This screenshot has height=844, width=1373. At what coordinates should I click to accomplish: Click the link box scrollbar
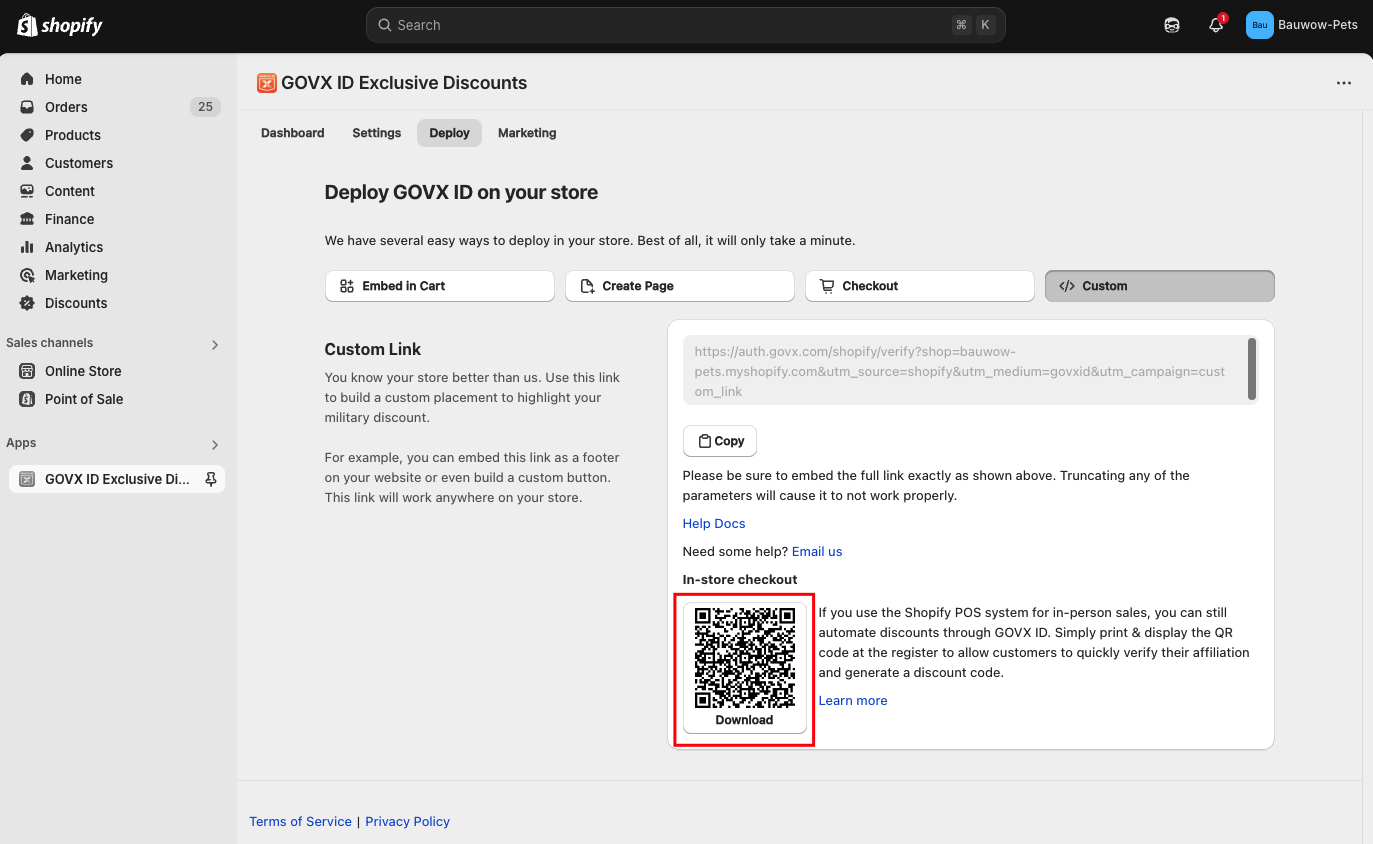point(1252,369)
